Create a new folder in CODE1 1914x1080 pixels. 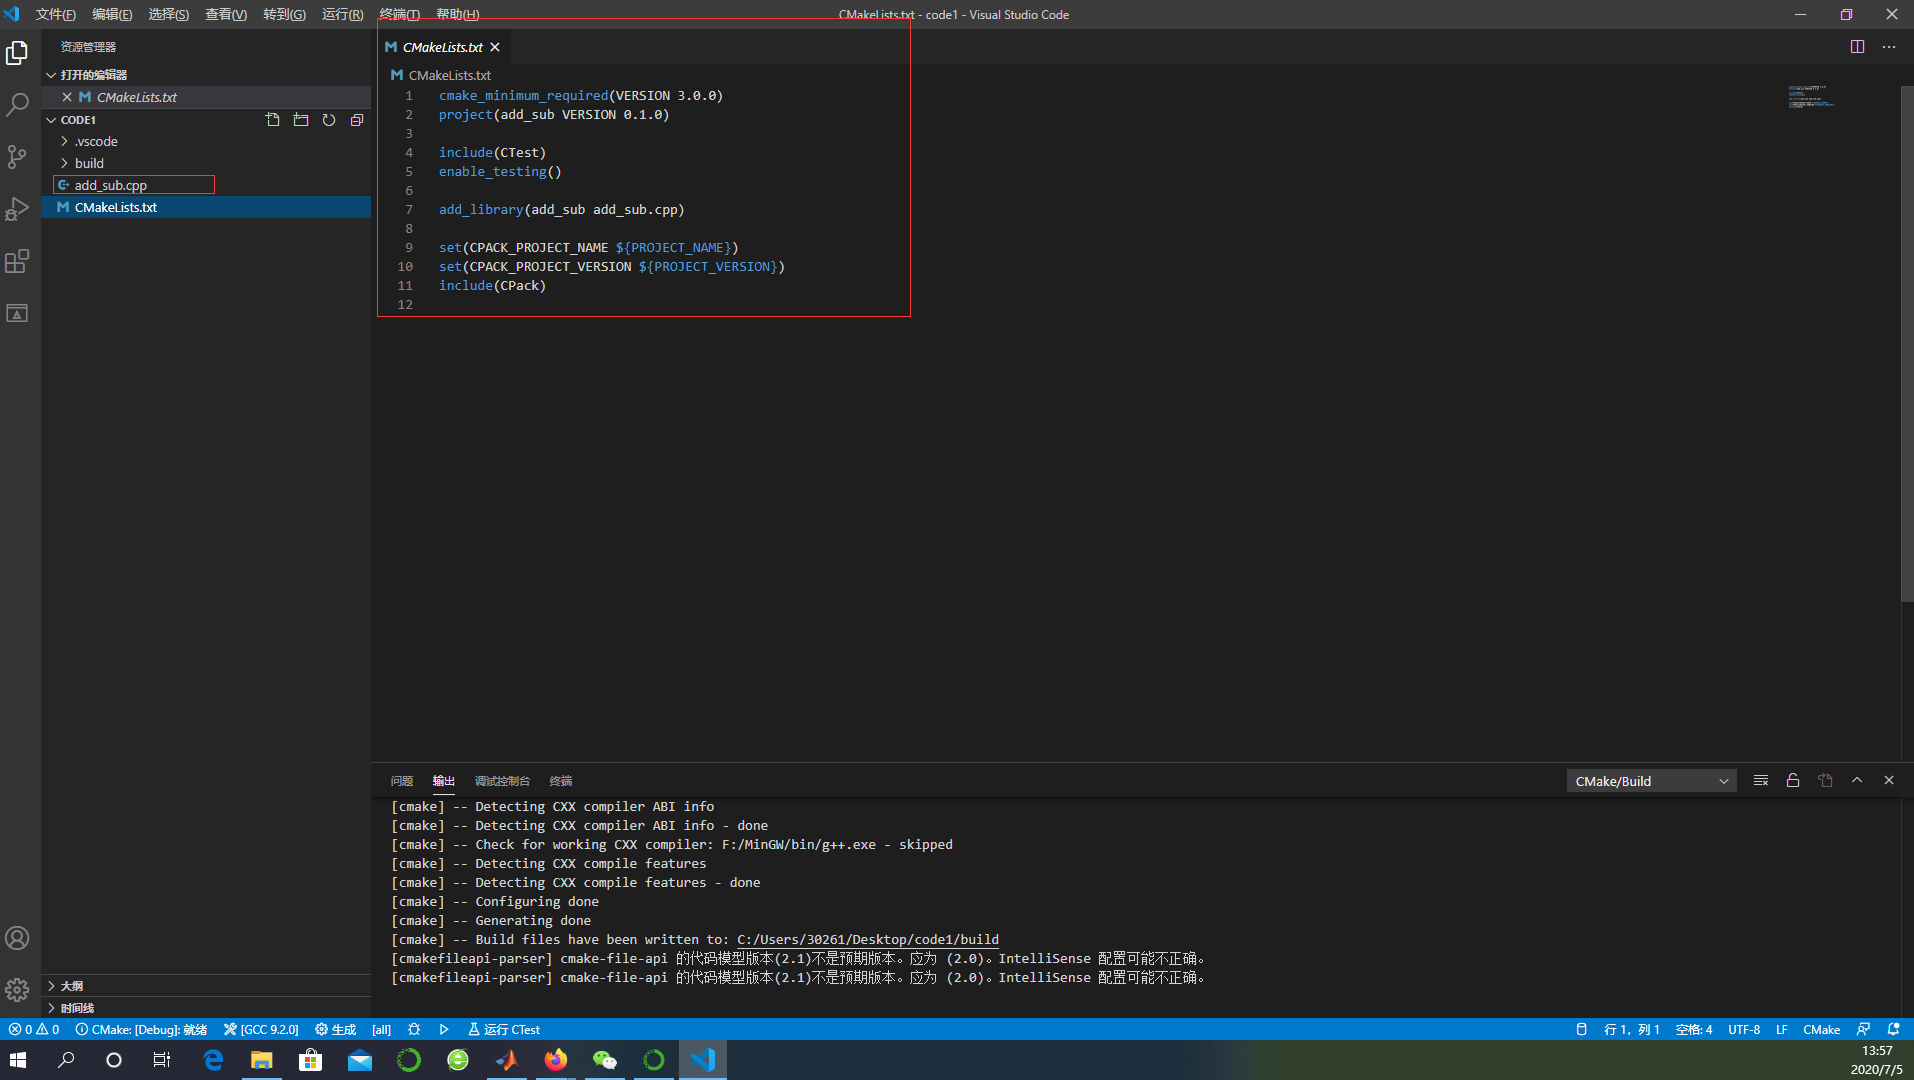tap(300, 120)
